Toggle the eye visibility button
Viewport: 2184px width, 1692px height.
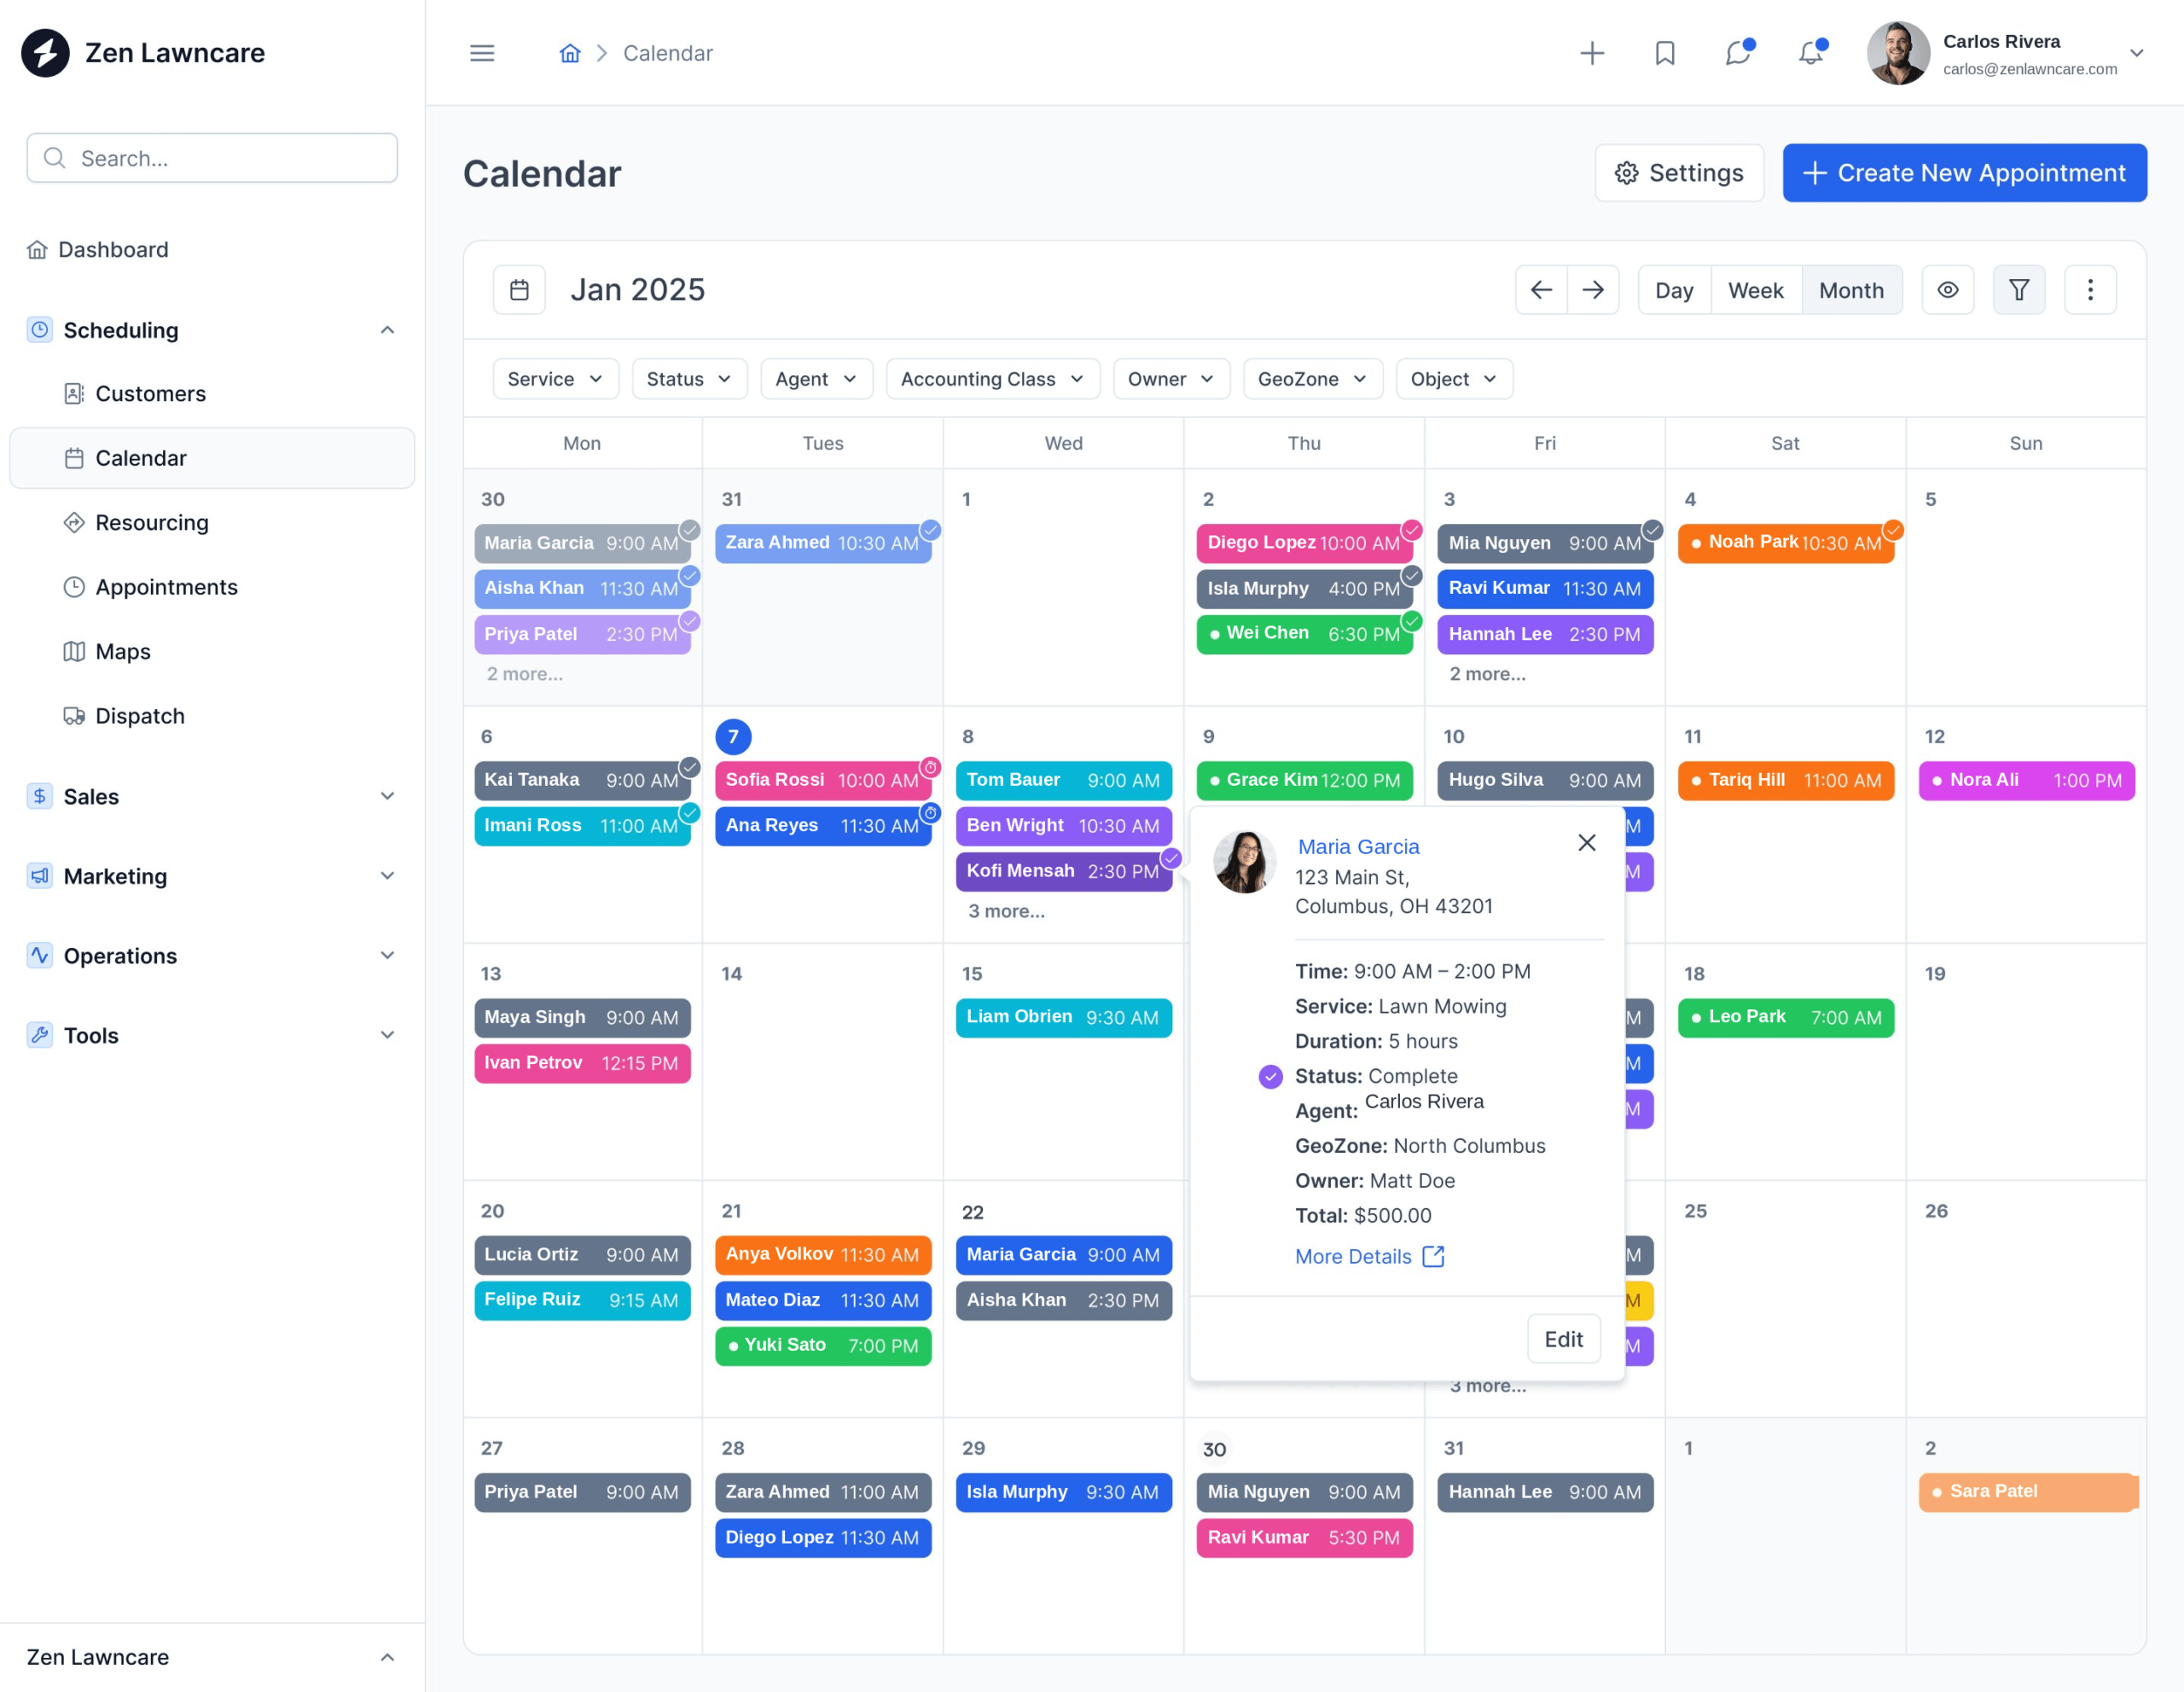pos(1947,290)
